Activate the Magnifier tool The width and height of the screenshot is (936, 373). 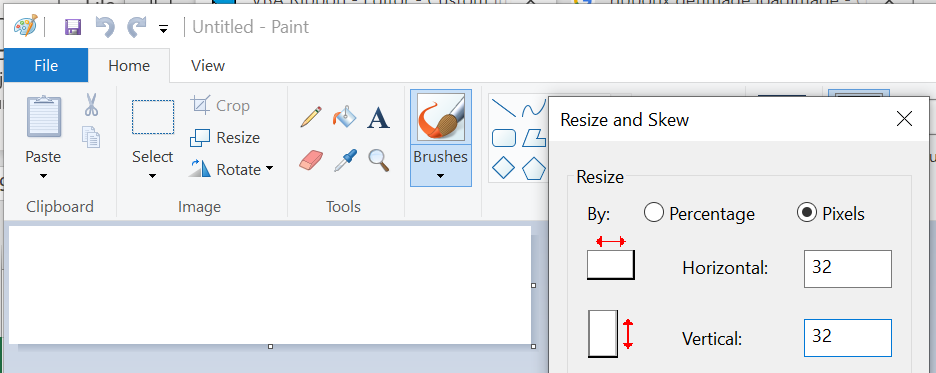(x=378, y=160)
